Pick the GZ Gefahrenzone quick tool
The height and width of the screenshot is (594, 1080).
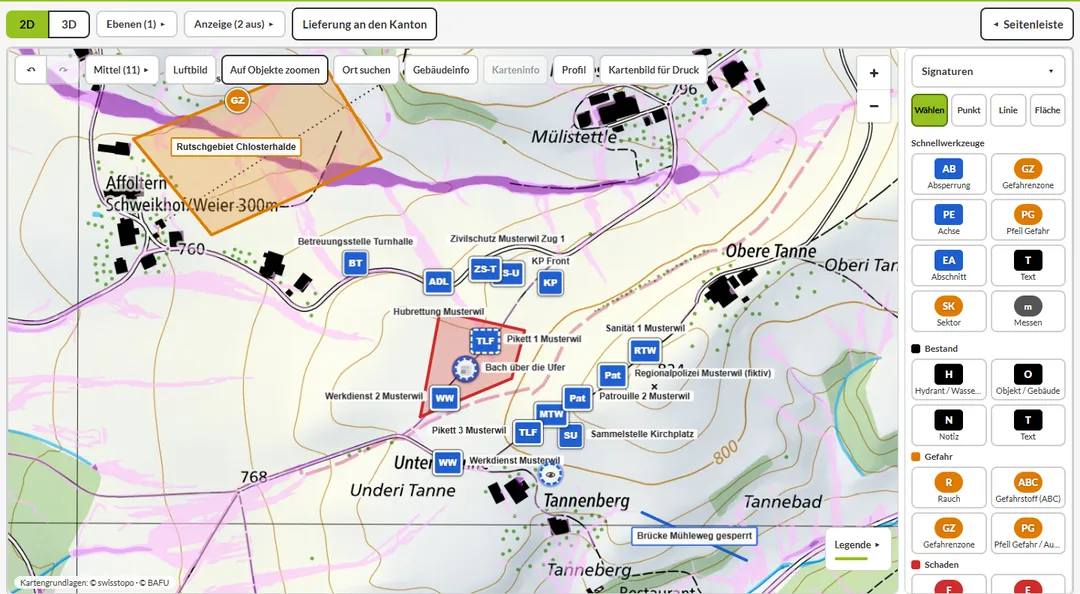pyautogui.click(x=1028, y=174)
